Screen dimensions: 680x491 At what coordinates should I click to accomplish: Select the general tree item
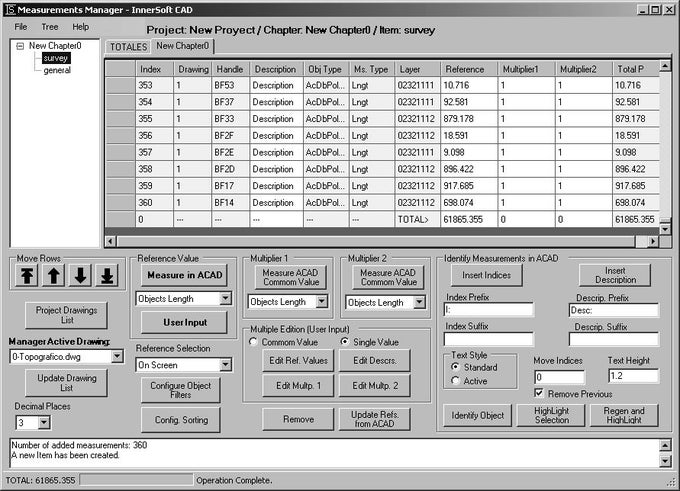(57, 70)
